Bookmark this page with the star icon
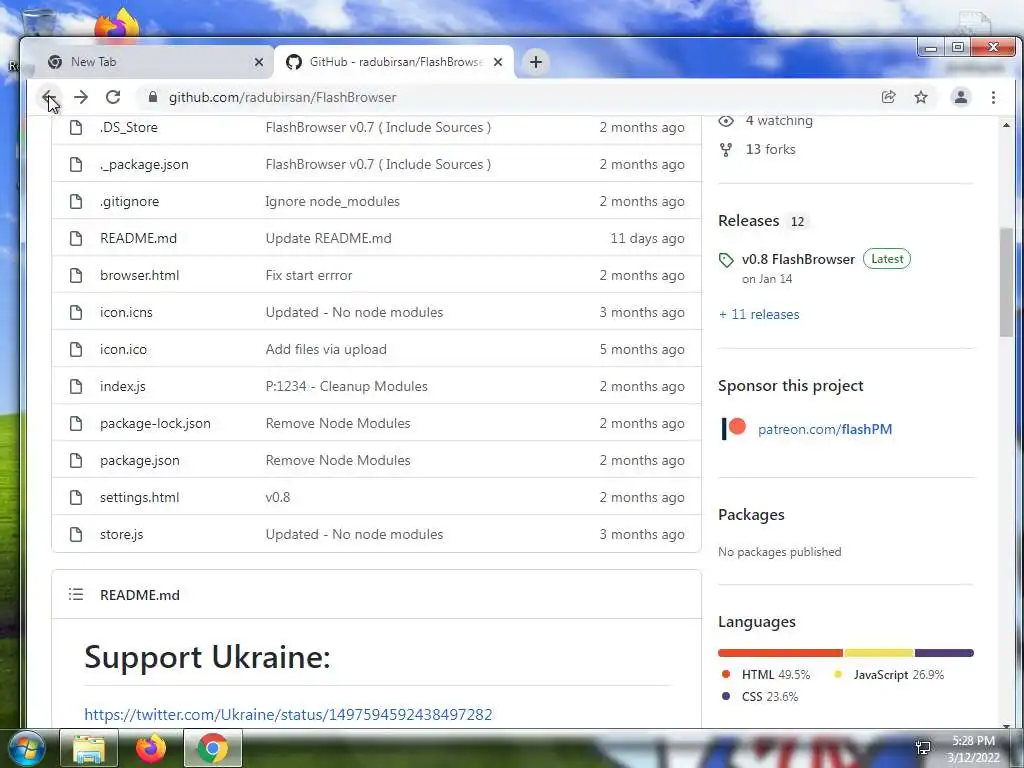This screenshot has width=1024, height=768. tap(921, 97)
